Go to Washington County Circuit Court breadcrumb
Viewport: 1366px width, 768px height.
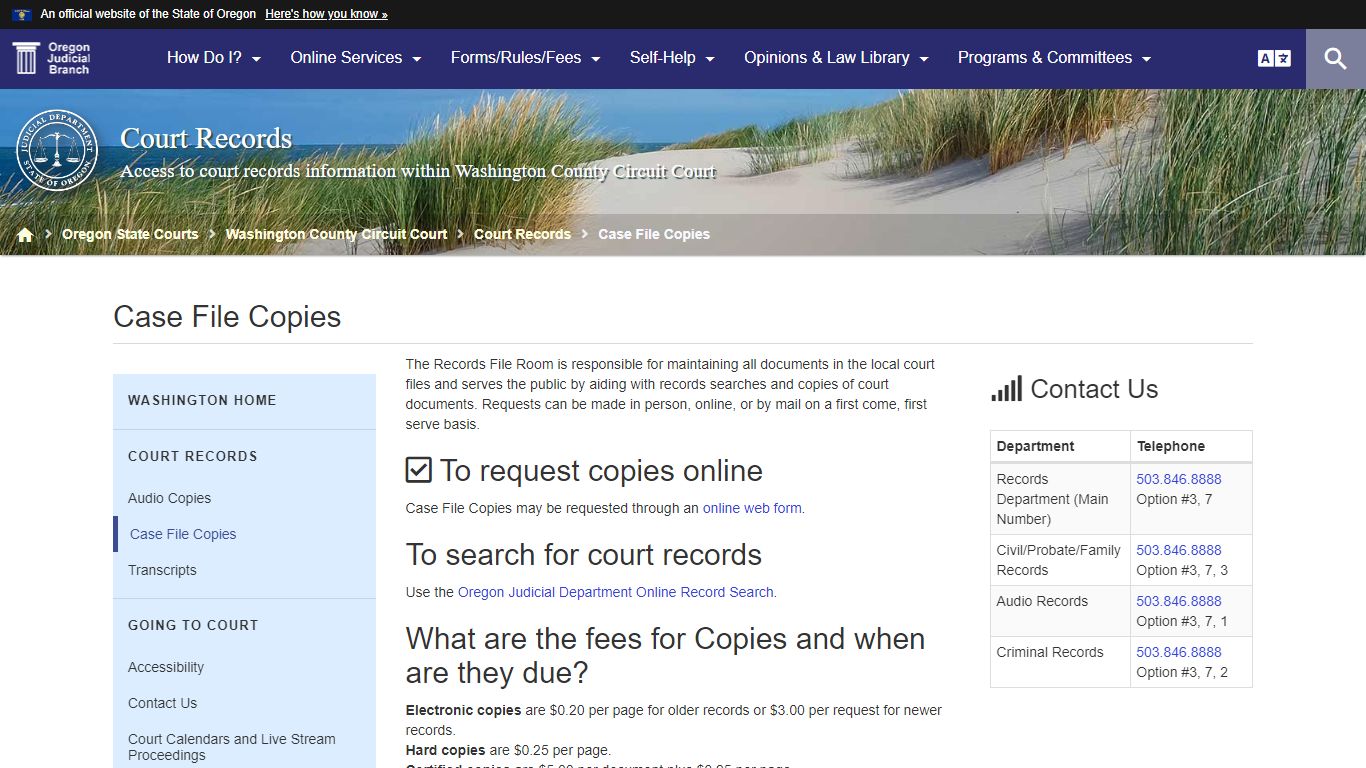[336, 234]
